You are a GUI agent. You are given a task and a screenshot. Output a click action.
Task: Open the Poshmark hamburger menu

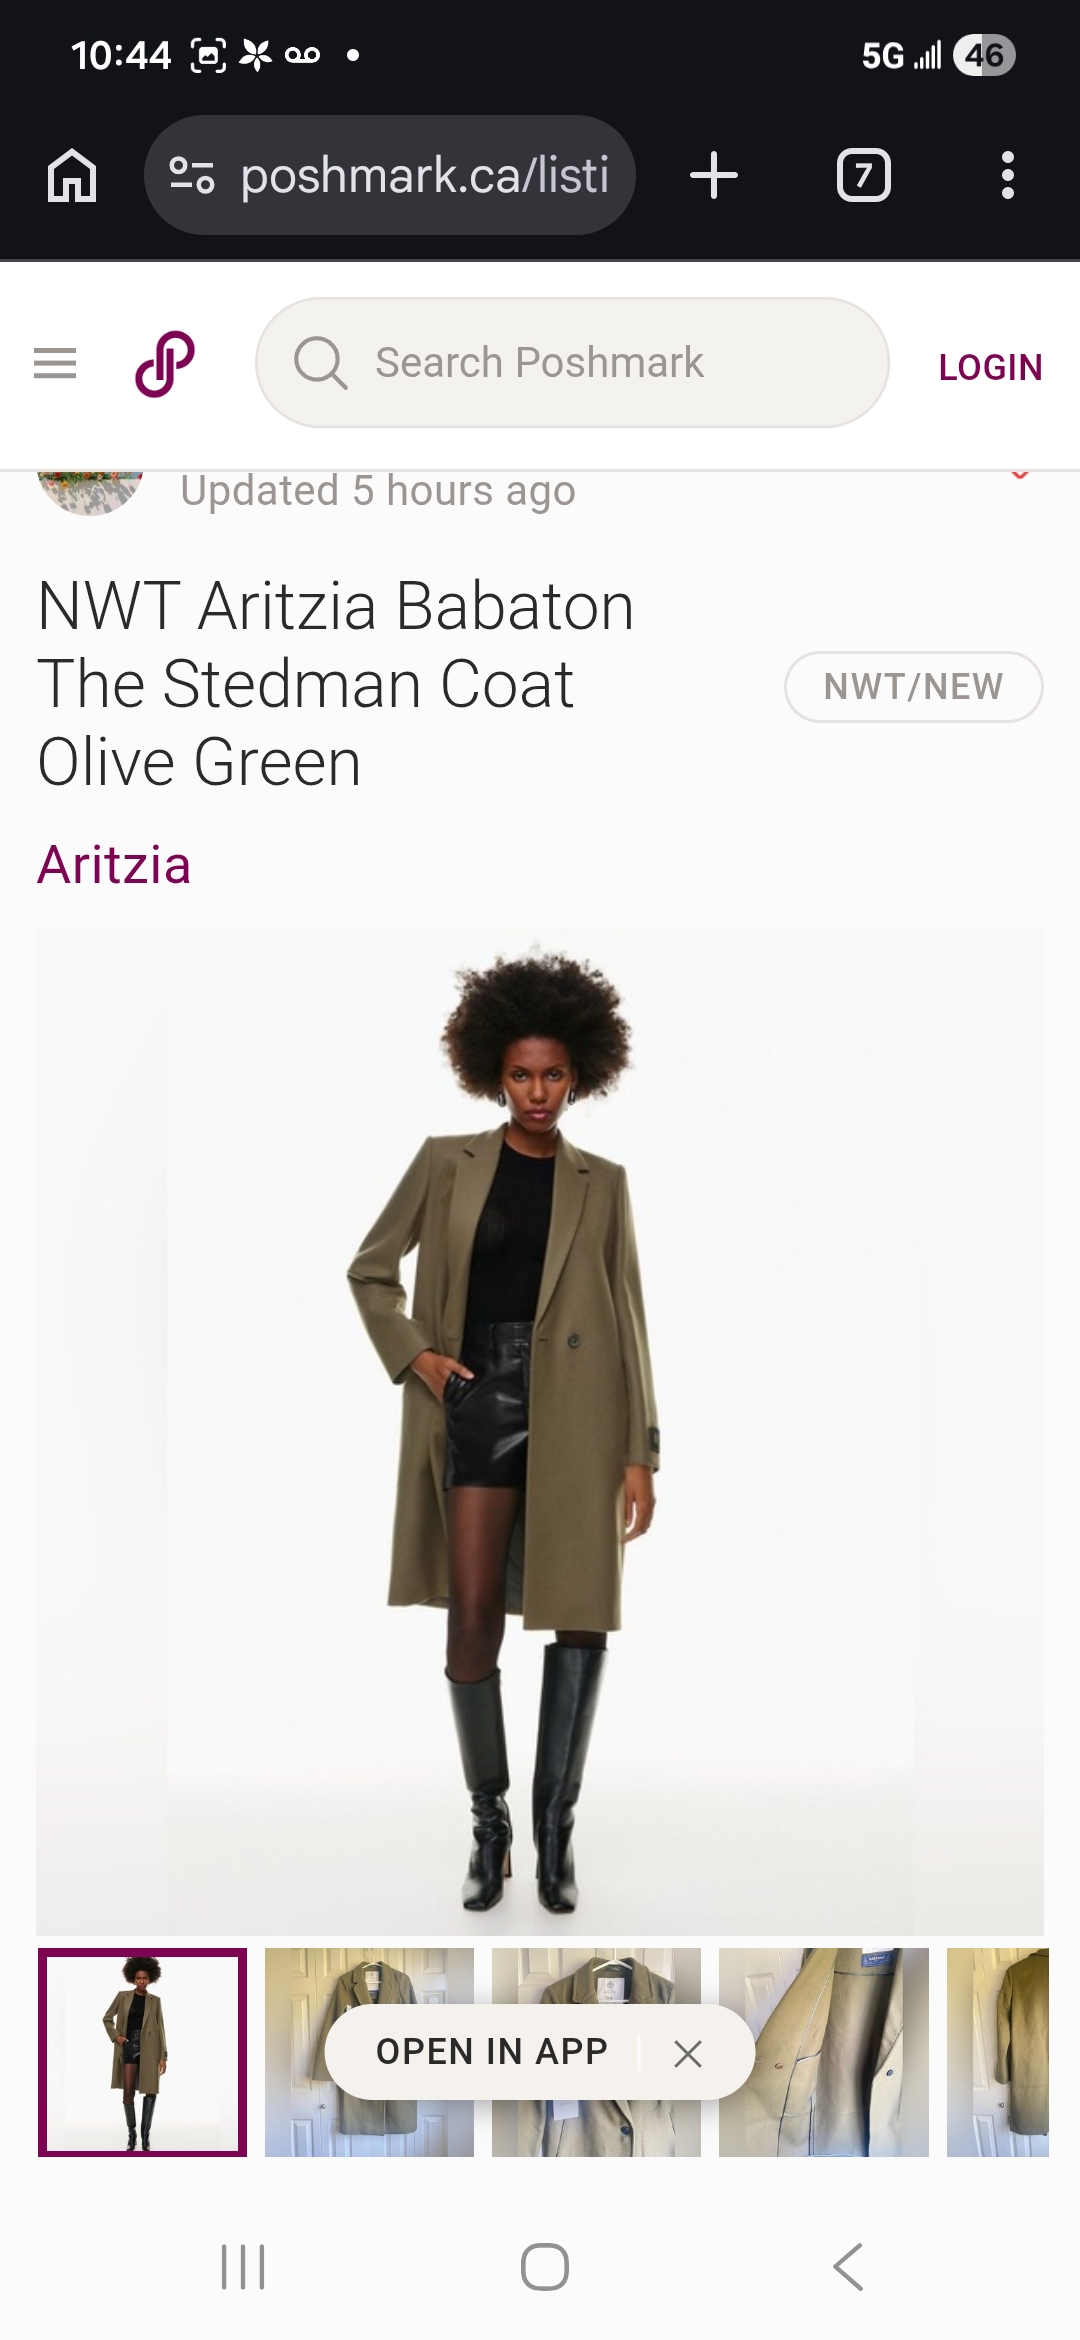coord(55,363)
